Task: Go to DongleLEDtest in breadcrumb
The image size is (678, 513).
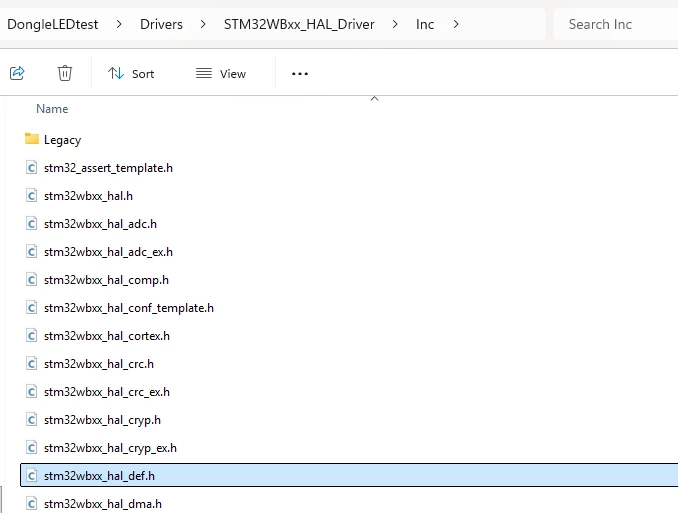Action: pyautogui.click(x=53, y=24)
